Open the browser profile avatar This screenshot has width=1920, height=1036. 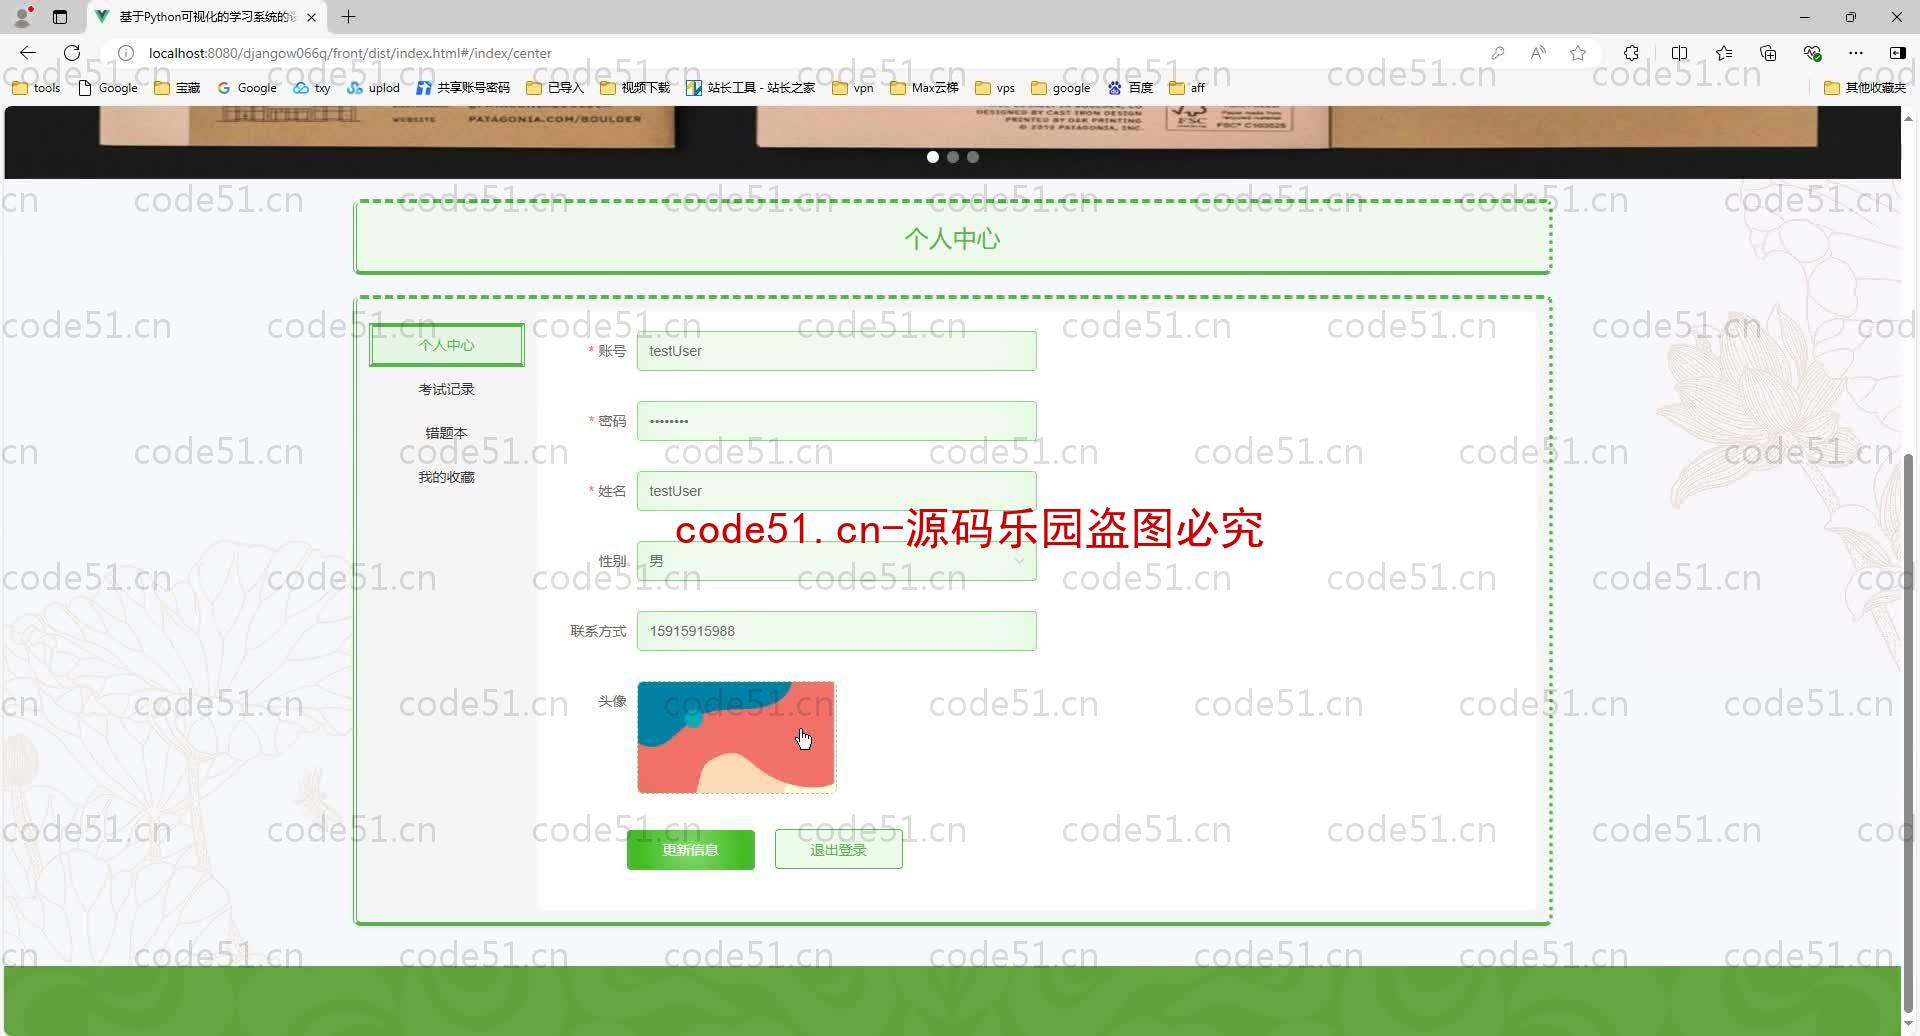pyautogui.click(x=22, y=17)
